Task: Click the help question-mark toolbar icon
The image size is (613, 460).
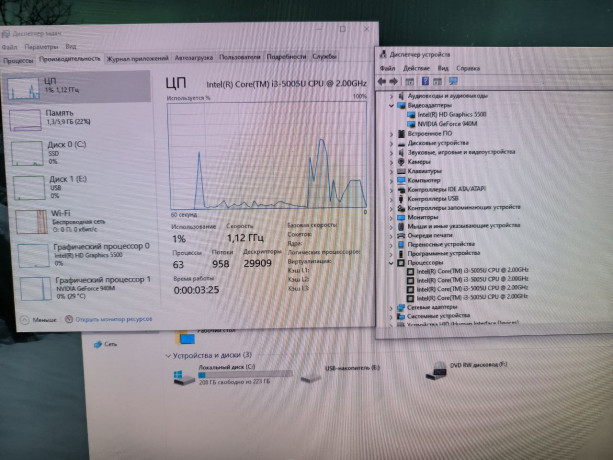Action: tap(425, 81)
